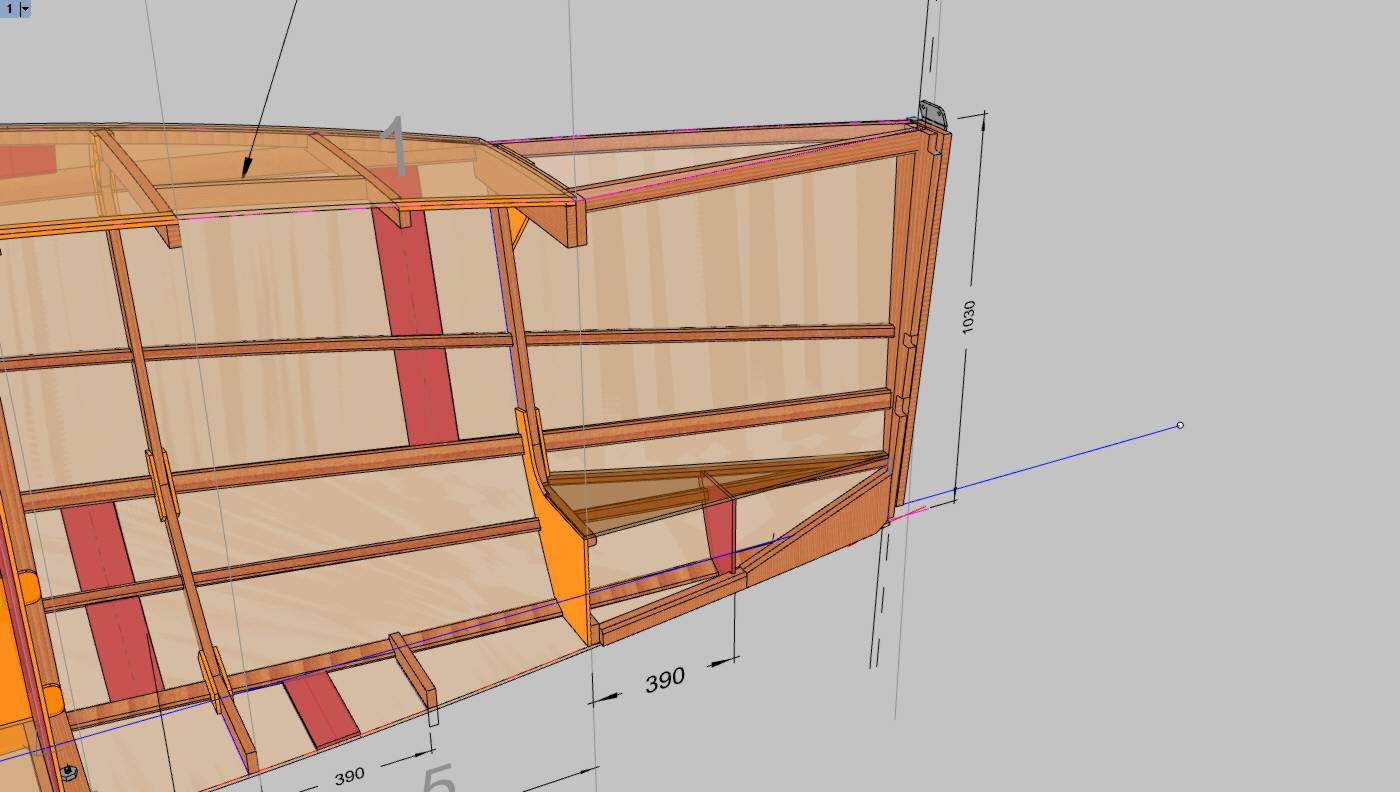Select the gray frame number 5 label
Screen dimensions: 1400x792
pos(439,778)
